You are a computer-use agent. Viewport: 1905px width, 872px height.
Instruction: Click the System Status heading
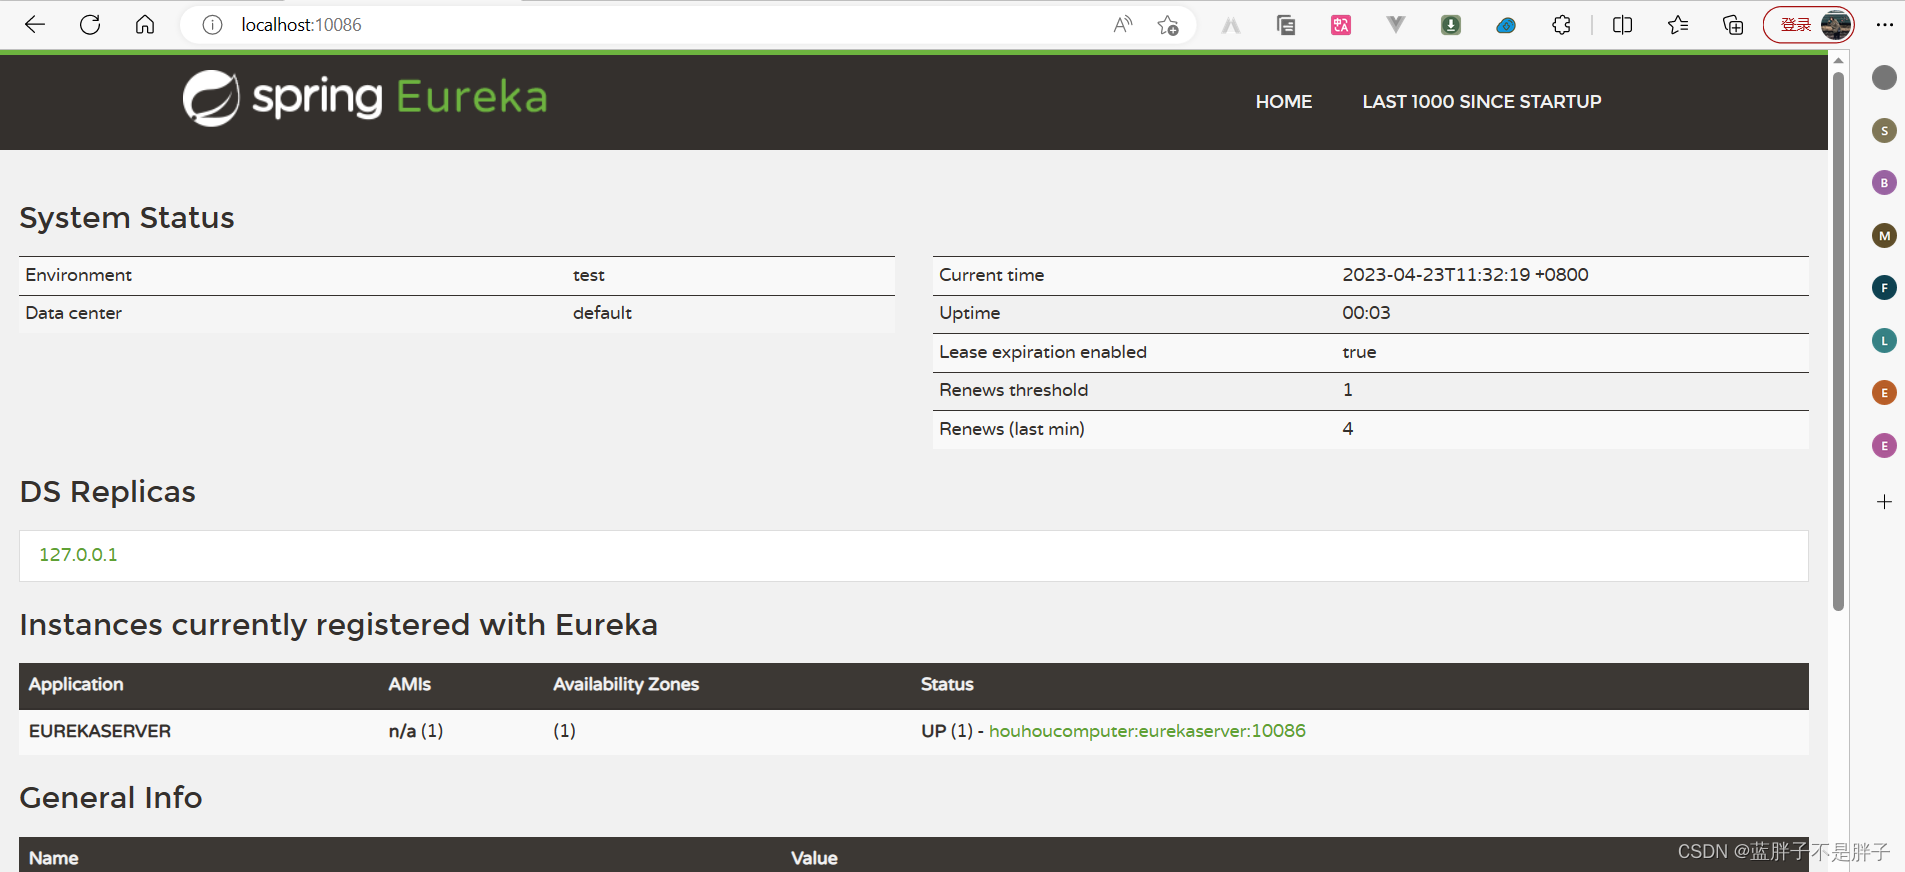pos(127,218)
